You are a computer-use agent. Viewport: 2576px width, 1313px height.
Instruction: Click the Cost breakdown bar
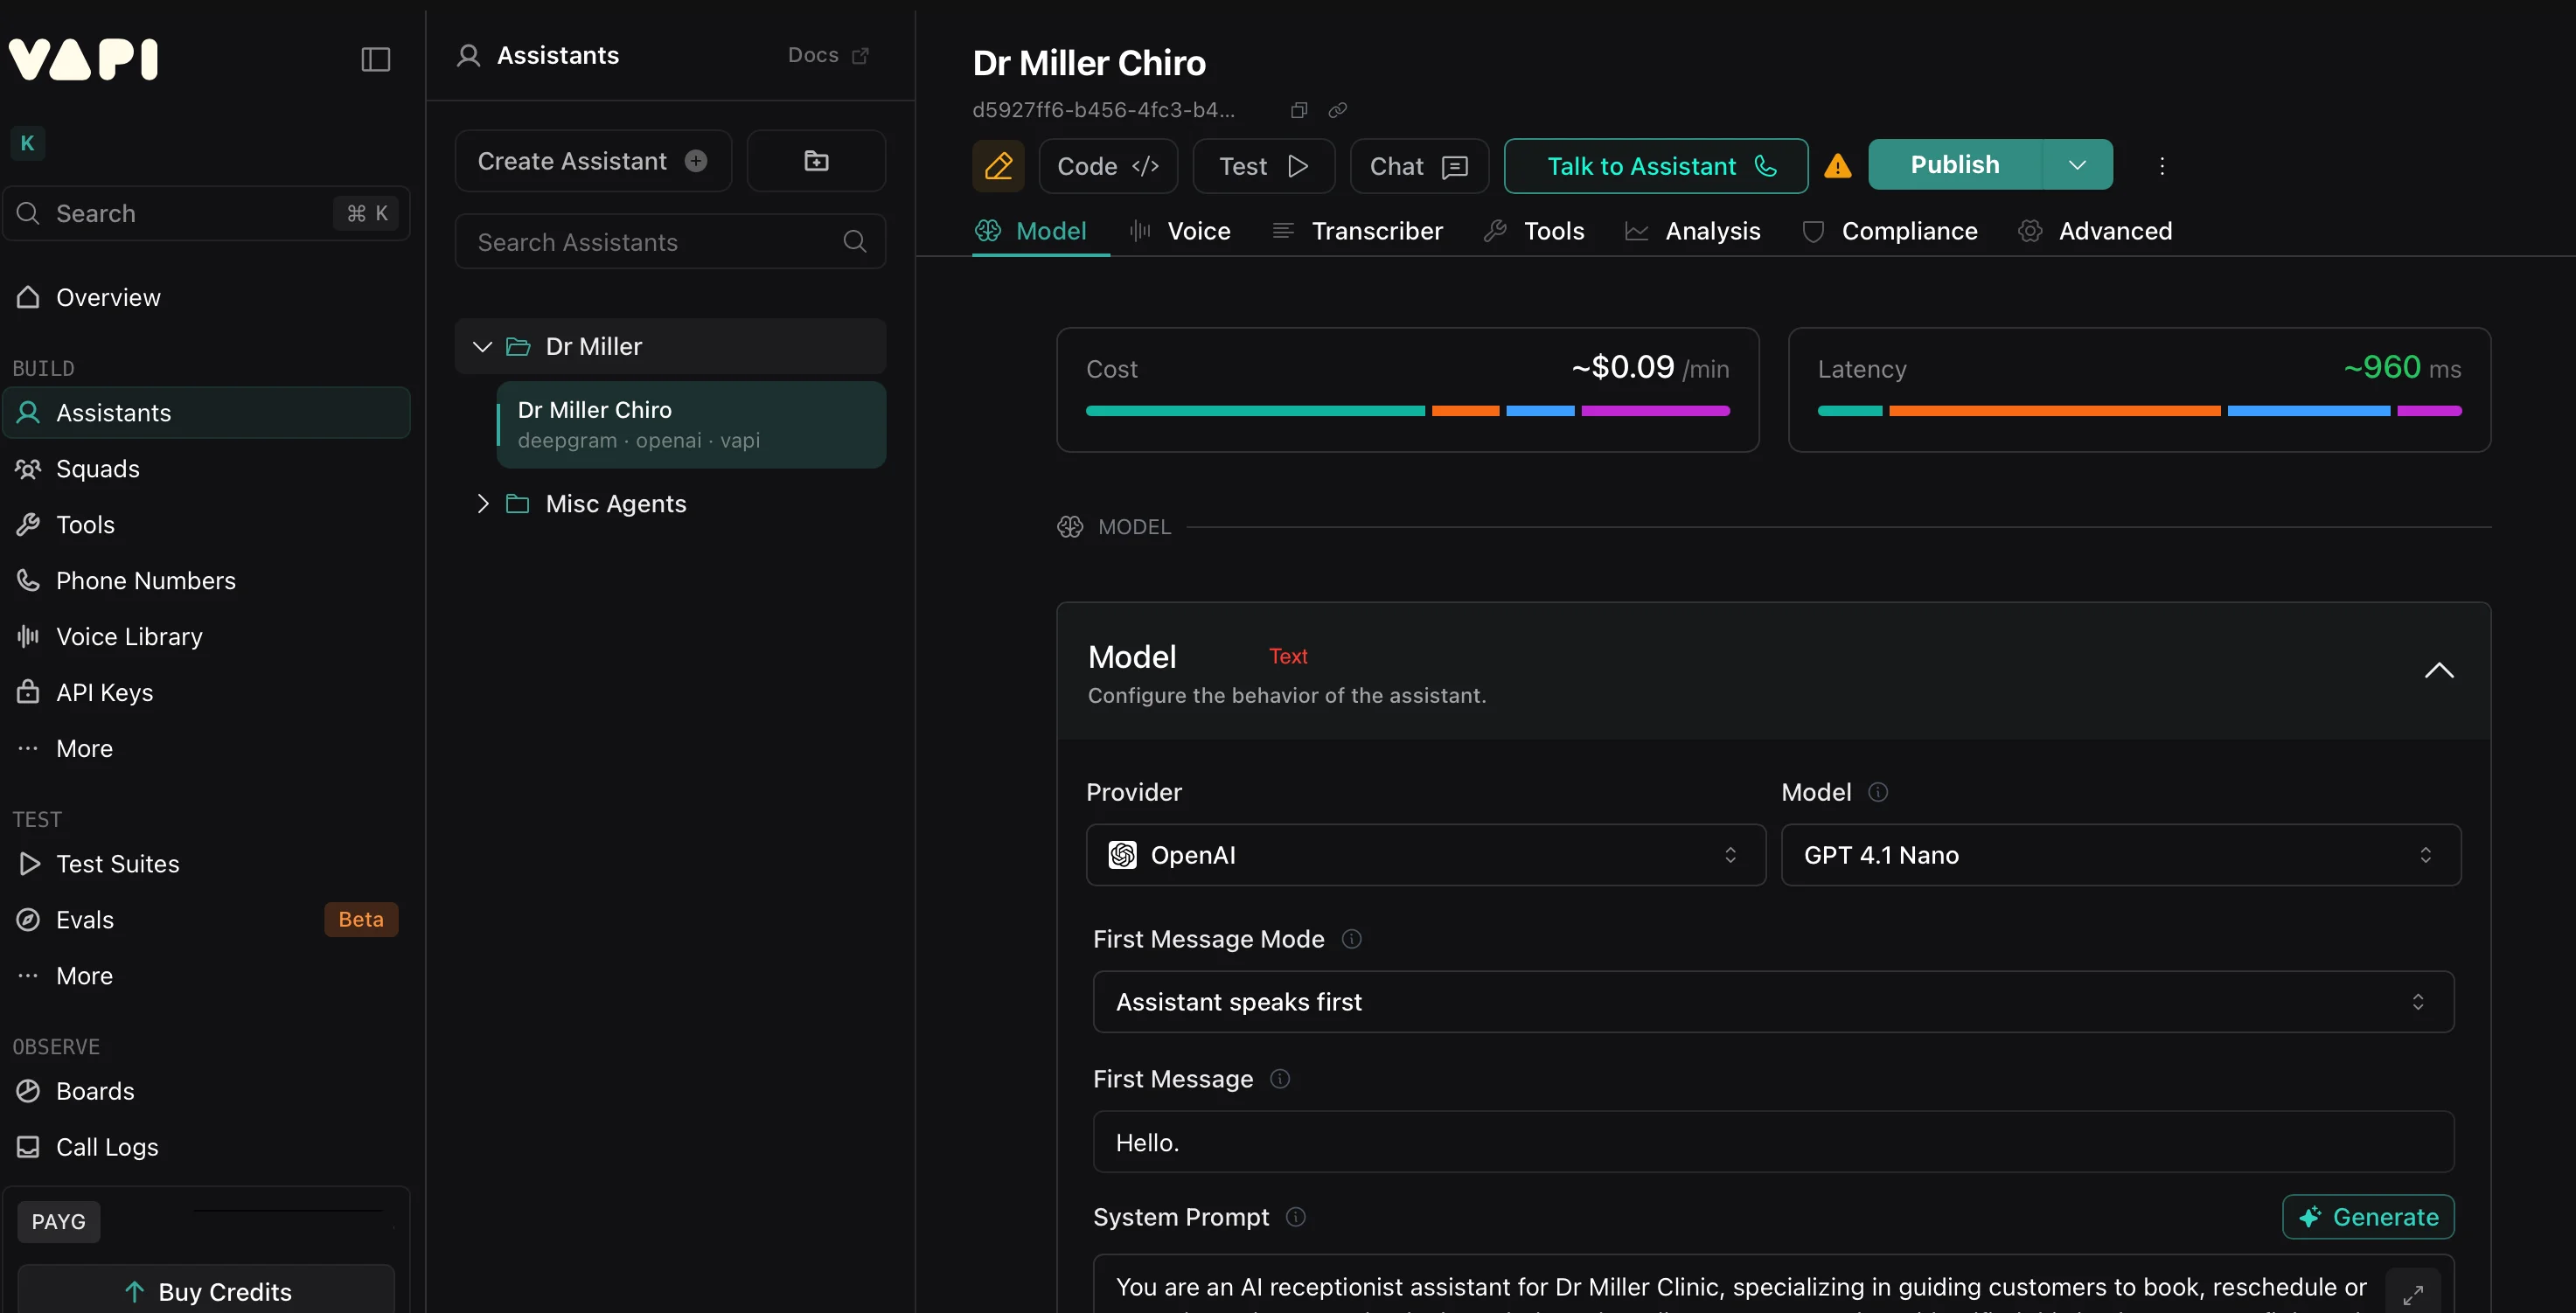[x=1407, y=411]
